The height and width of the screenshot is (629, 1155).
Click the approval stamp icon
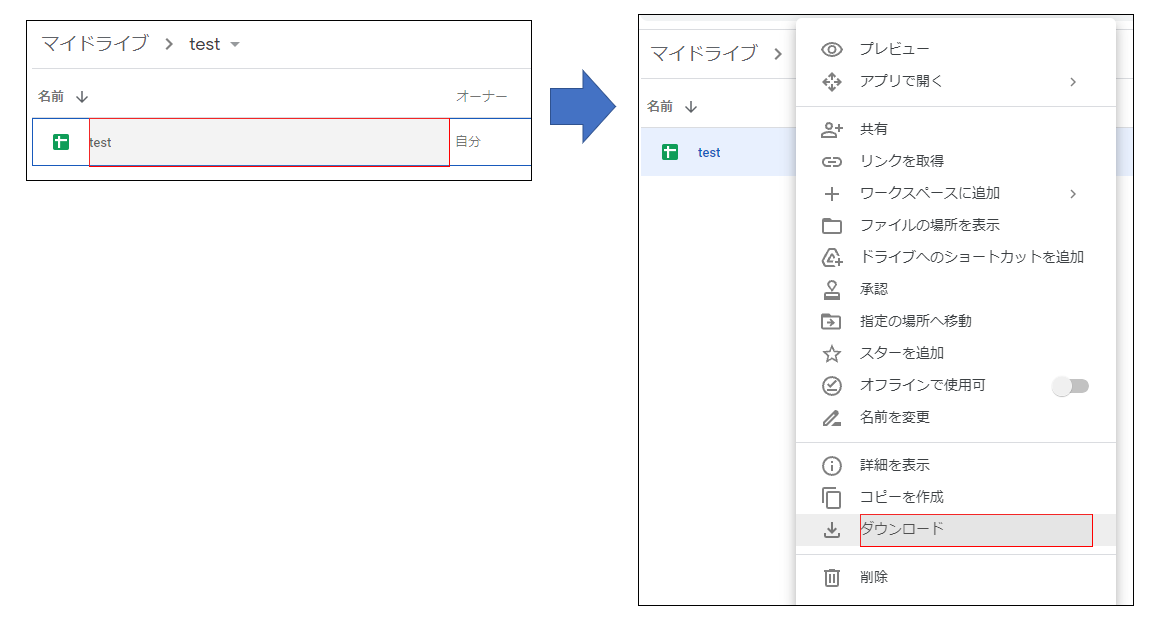(831, 289)
